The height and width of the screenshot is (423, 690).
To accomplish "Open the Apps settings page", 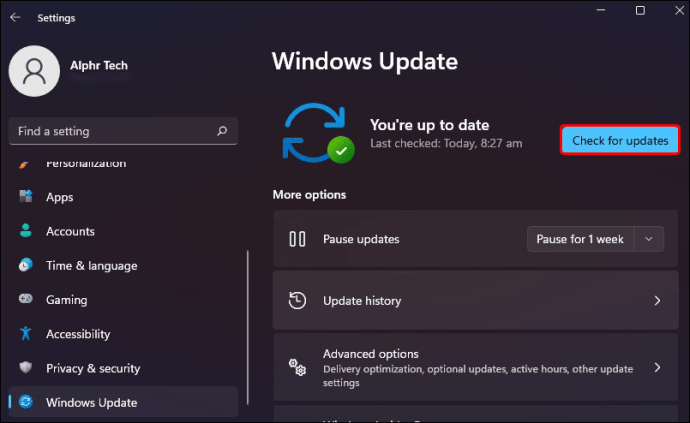I will click(x=123, y=197).
